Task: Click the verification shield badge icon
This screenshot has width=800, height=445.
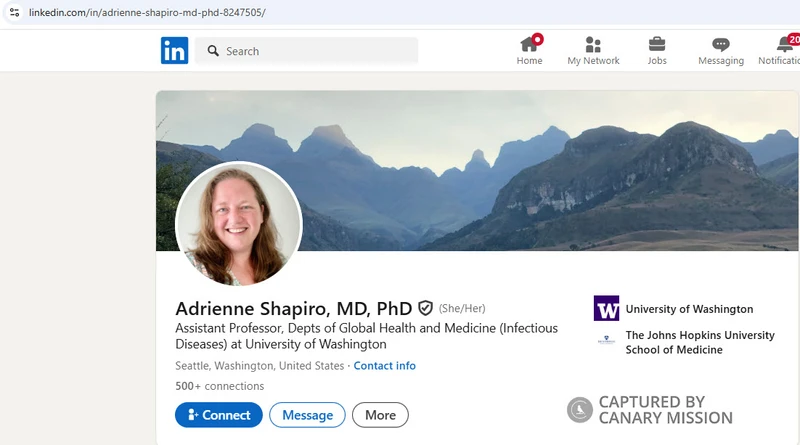Action: click(426, 308)
